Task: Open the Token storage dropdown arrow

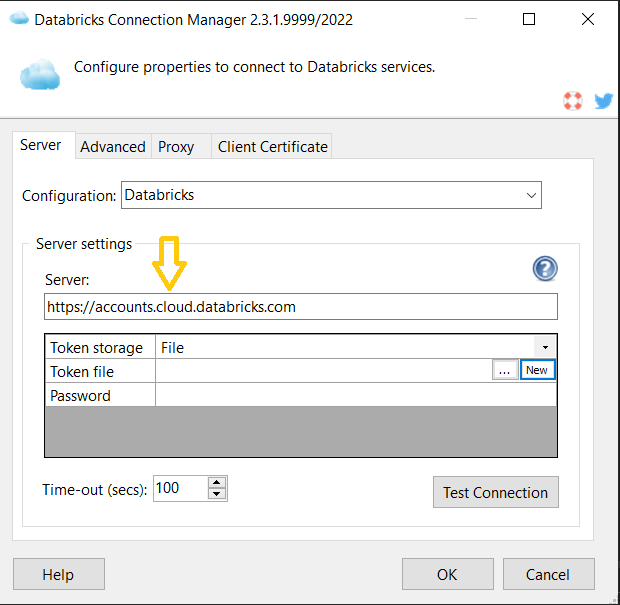Action: tap(547, 348)
